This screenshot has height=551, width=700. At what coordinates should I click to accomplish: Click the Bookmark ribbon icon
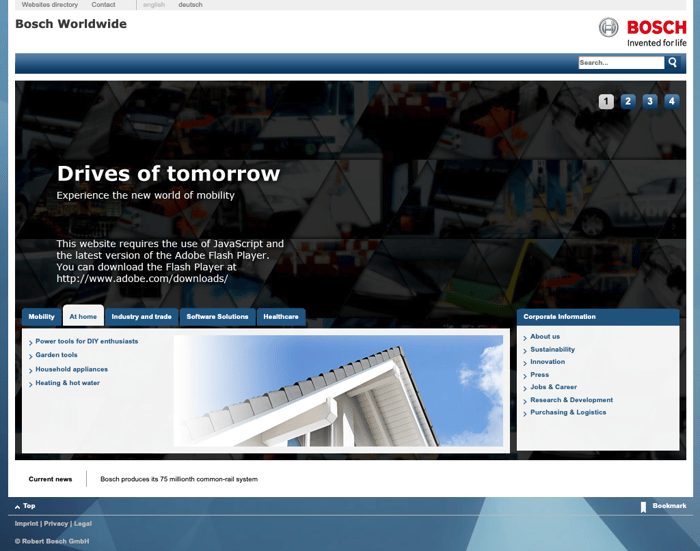[x=643, y=507]
